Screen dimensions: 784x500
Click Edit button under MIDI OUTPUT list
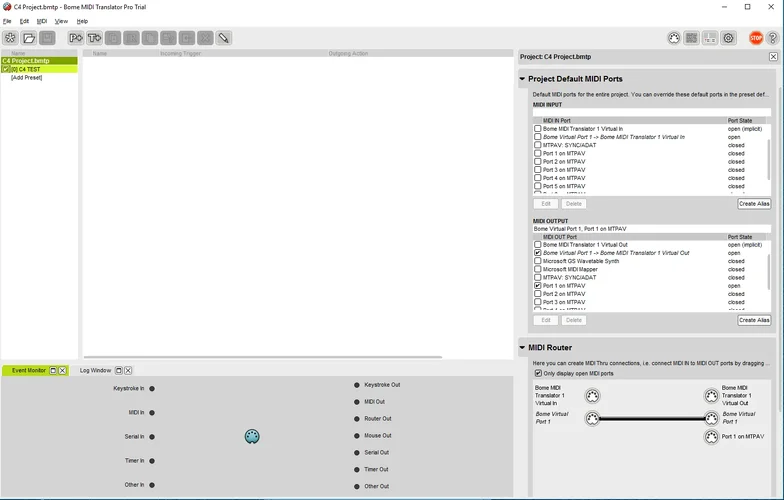546,320
